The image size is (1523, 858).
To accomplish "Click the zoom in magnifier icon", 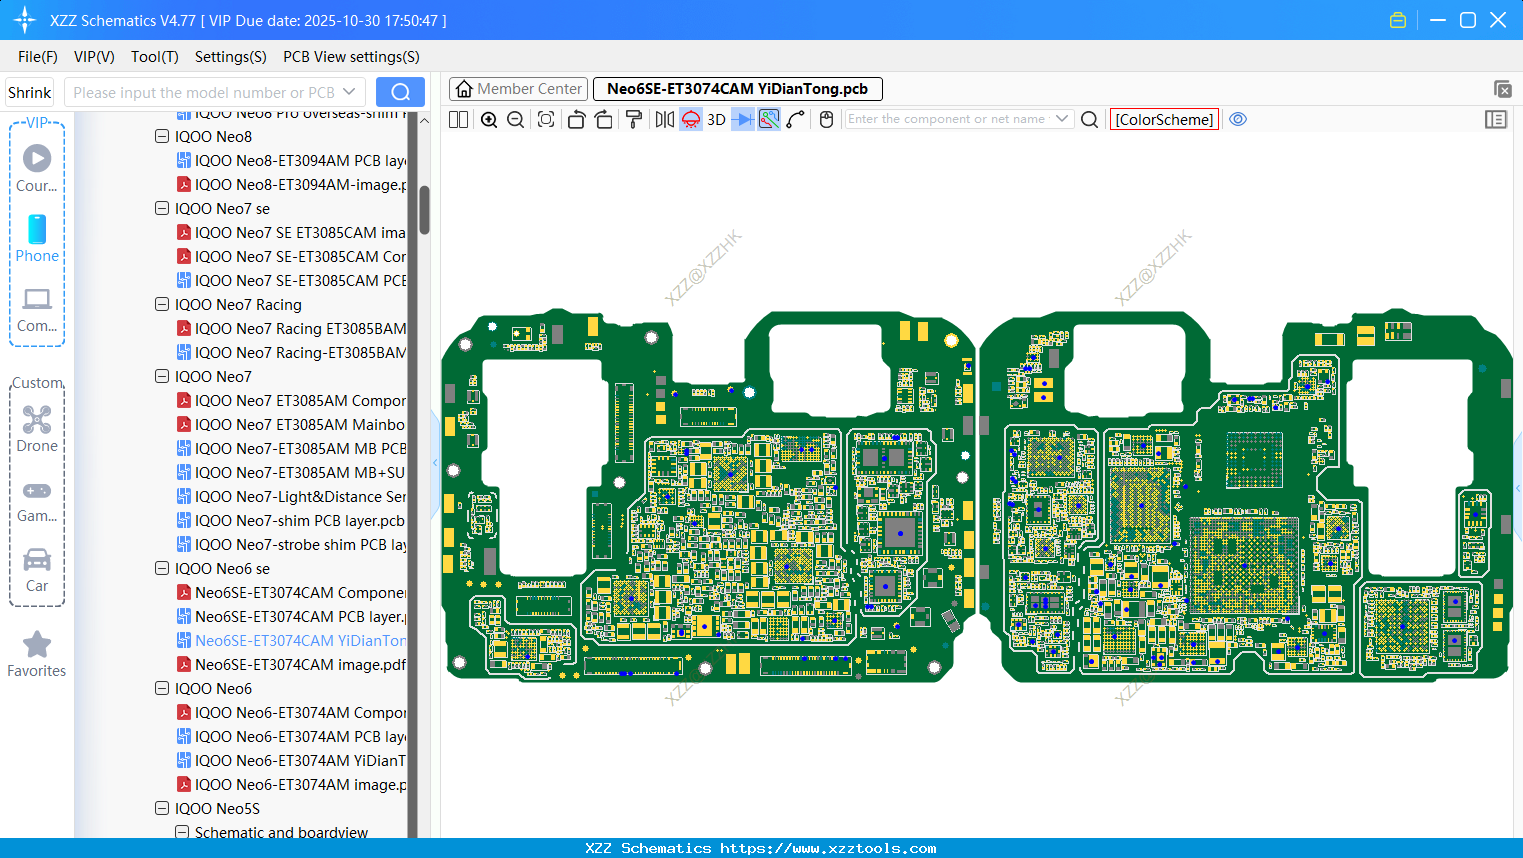I will coord(489,120).
